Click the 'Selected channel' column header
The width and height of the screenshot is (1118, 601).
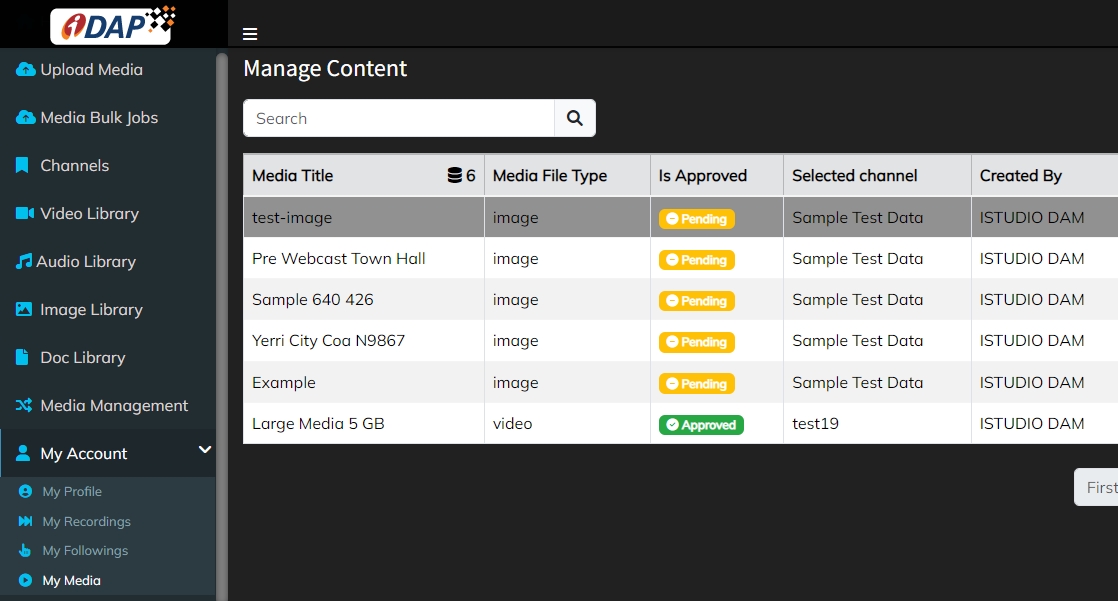(877, 175)
